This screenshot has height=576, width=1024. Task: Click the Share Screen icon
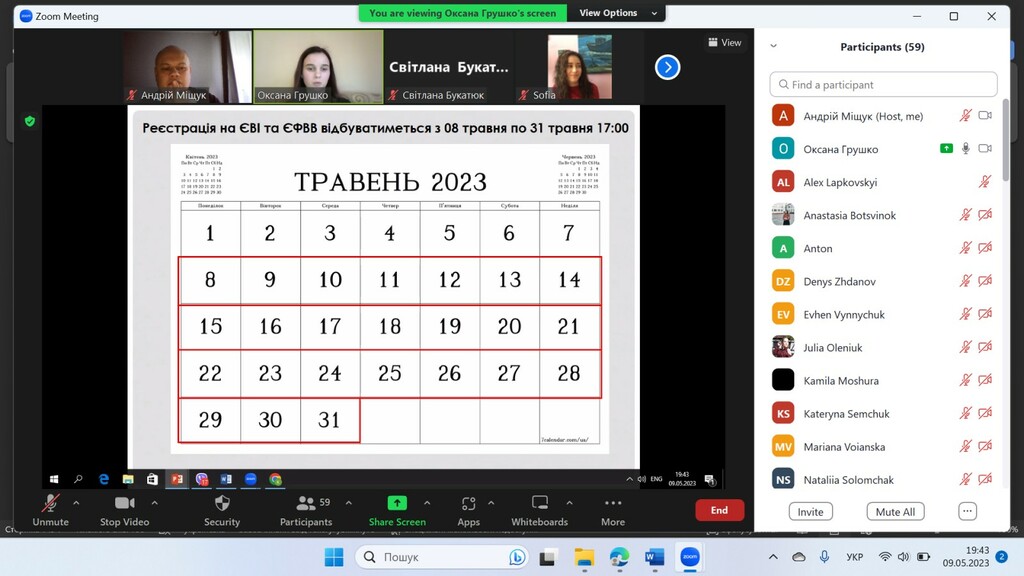397,504
